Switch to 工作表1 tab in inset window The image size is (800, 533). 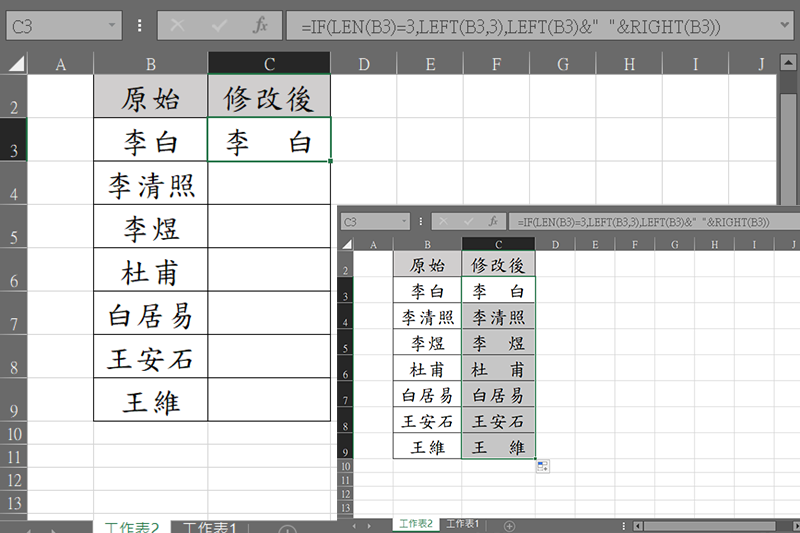coord(462,524)
